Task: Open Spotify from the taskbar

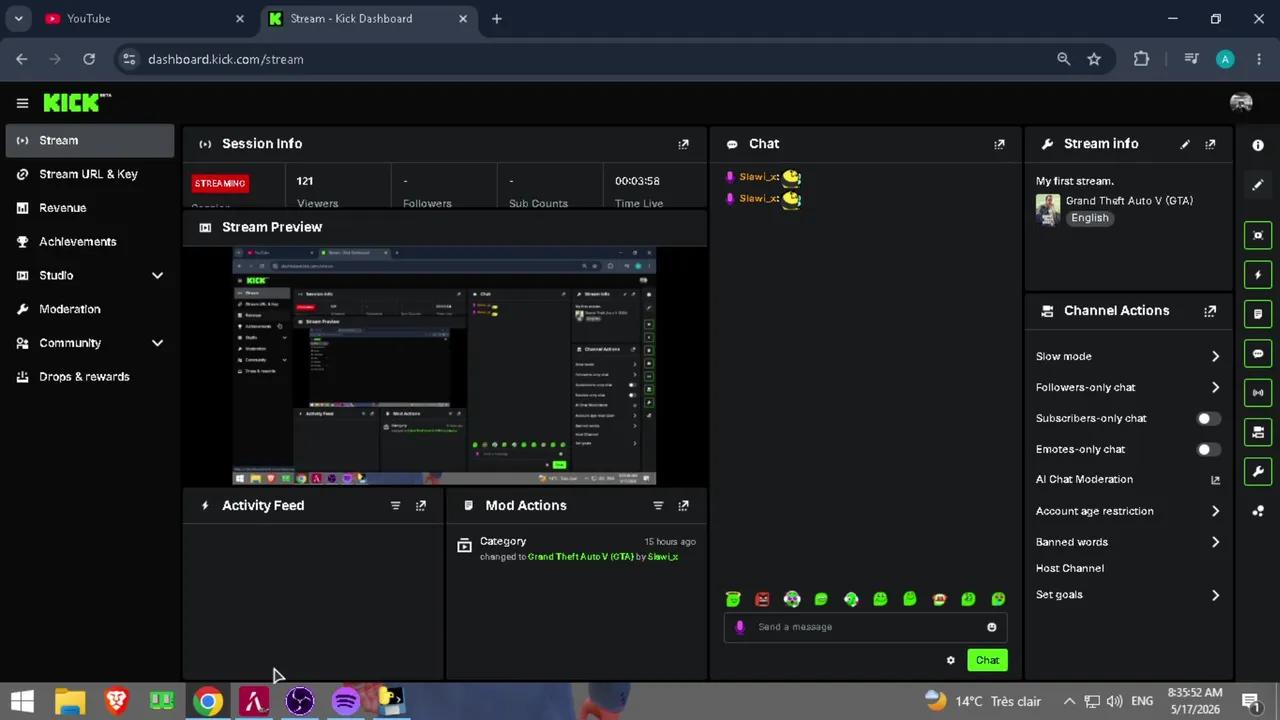Action: pos(345,701)
